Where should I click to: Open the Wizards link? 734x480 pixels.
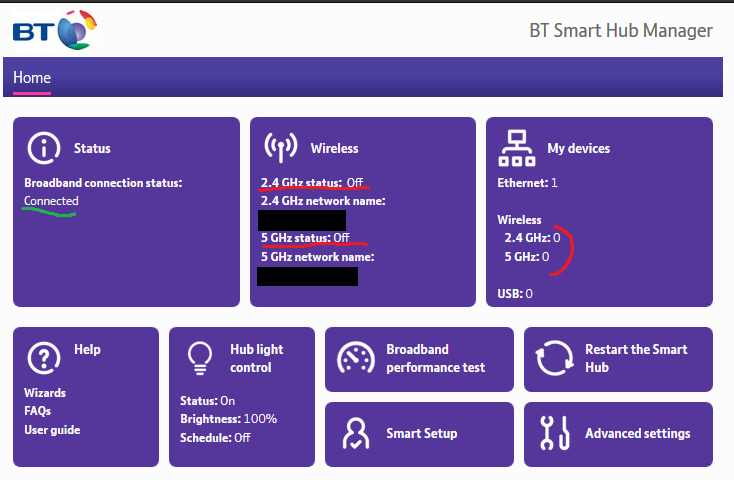click(x=44, y=393)
